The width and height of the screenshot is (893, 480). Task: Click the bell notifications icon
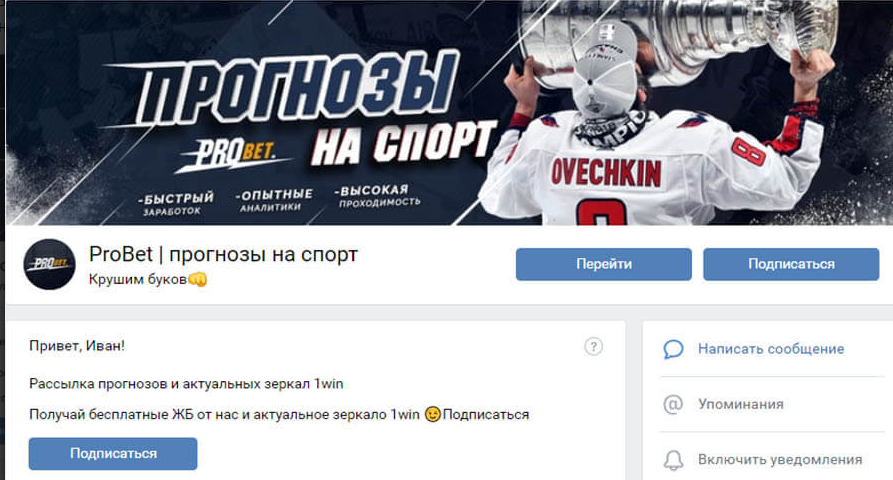(x=673, y=460)
